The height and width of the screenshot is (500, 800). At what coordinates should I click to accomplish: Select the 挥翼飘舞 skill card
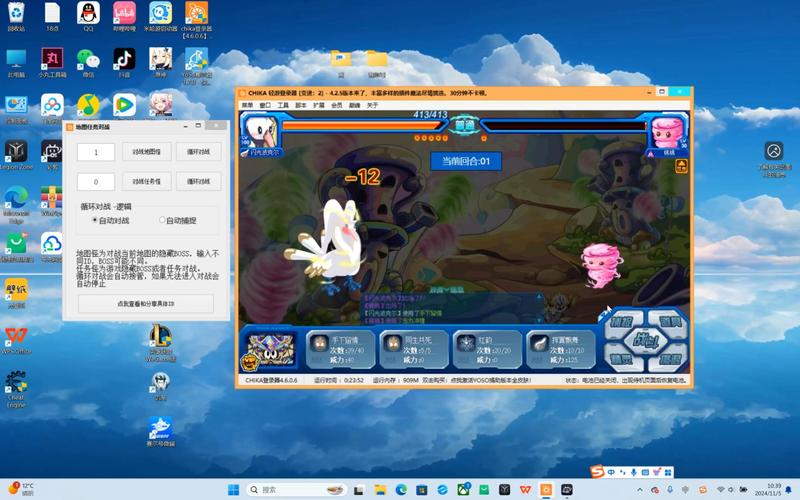560,350
